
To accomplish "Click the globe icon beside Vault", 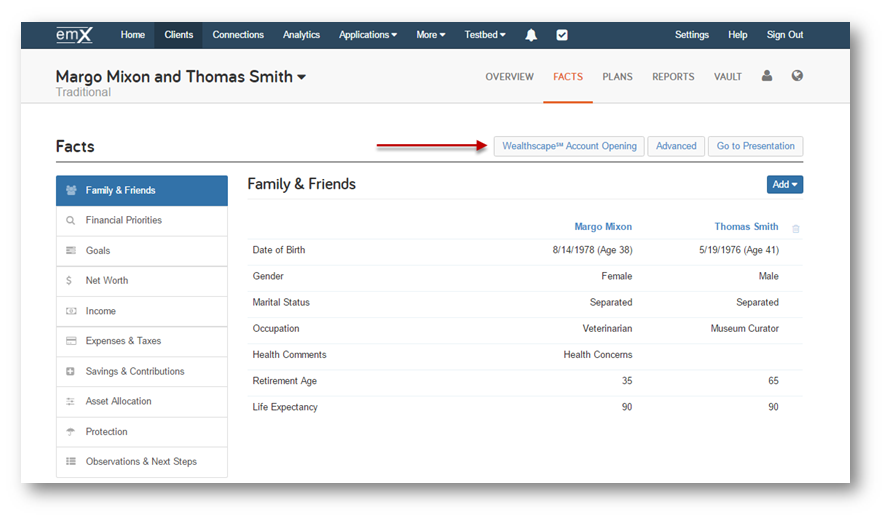I will (x=797, y=76).
